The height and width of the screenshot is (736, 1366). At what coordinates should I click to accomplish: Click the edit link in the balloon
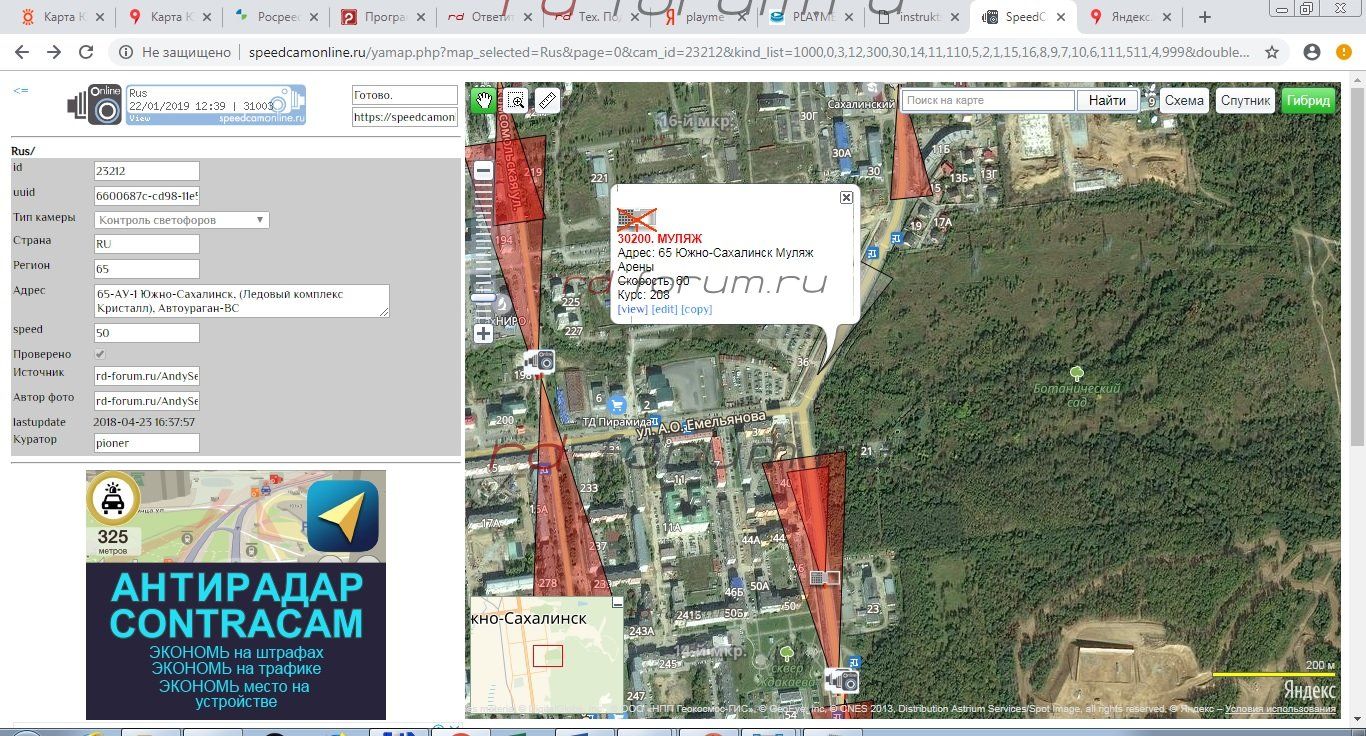(x=664, y=309)
